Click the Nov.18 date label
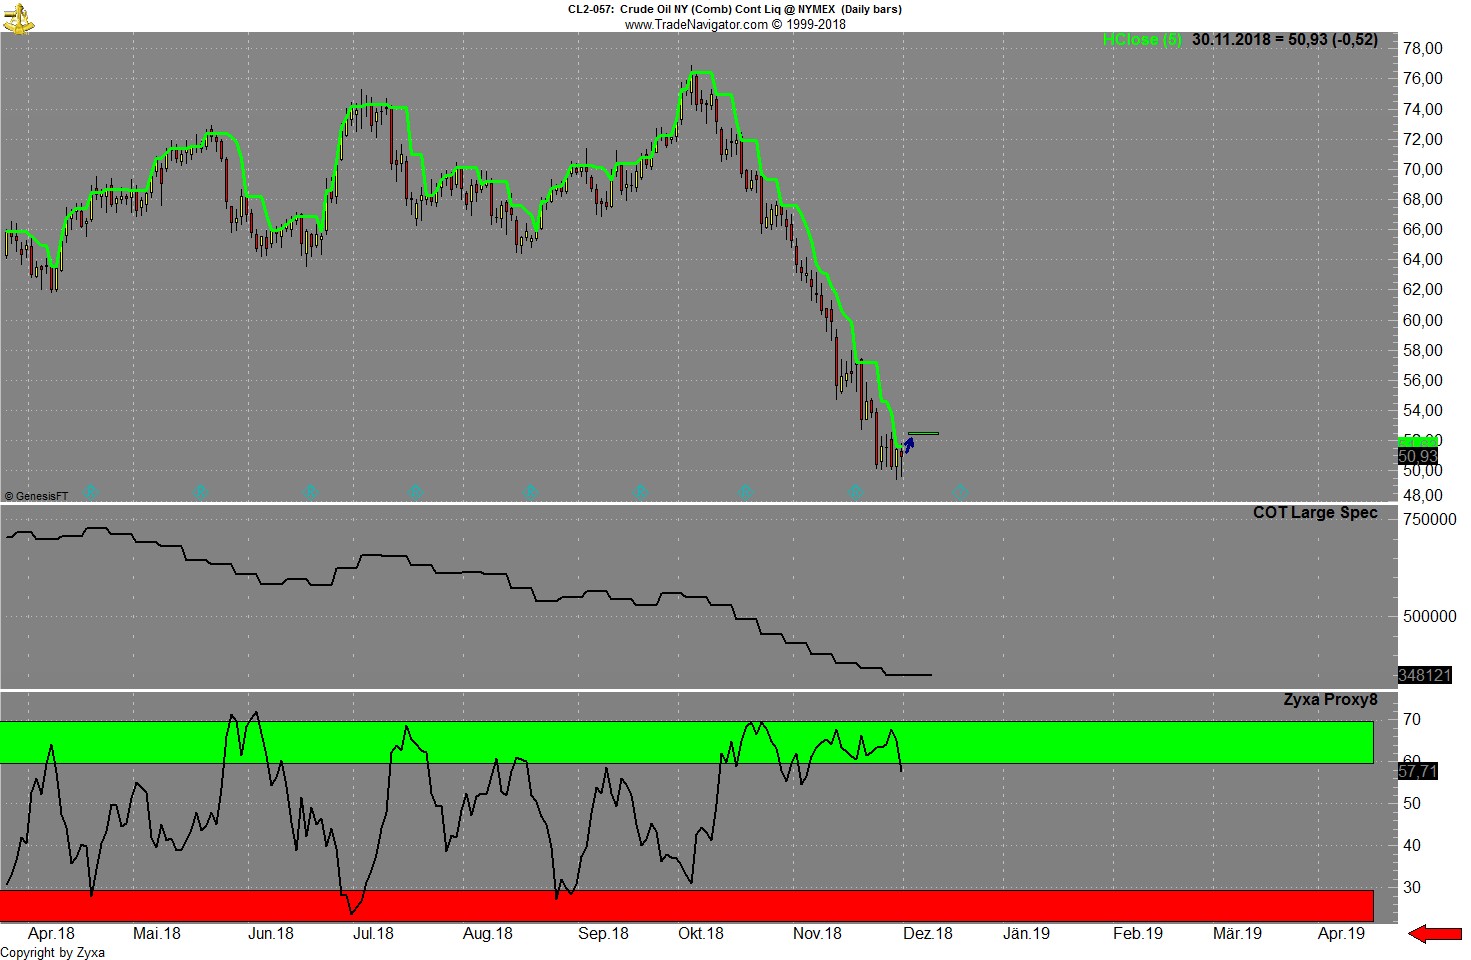1471x960 pixels. click(817, 934)
